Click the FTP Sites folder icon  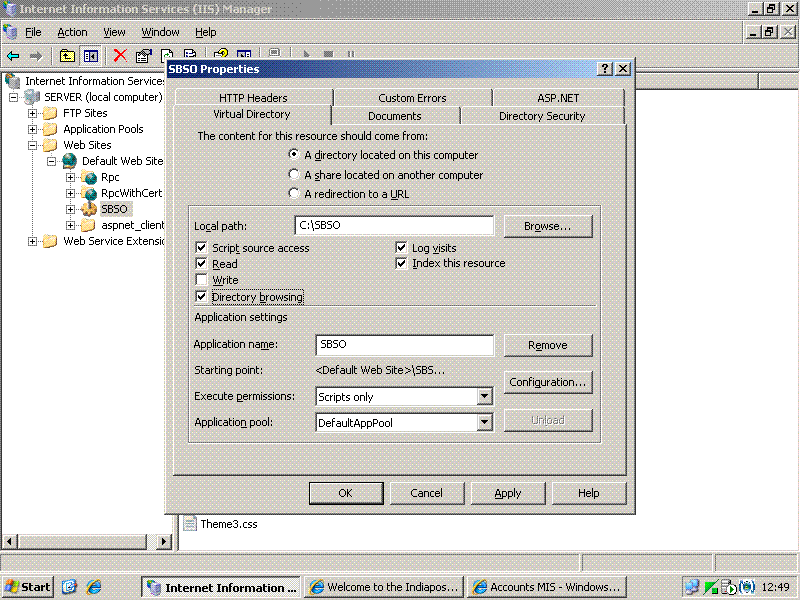coord(50,113)
